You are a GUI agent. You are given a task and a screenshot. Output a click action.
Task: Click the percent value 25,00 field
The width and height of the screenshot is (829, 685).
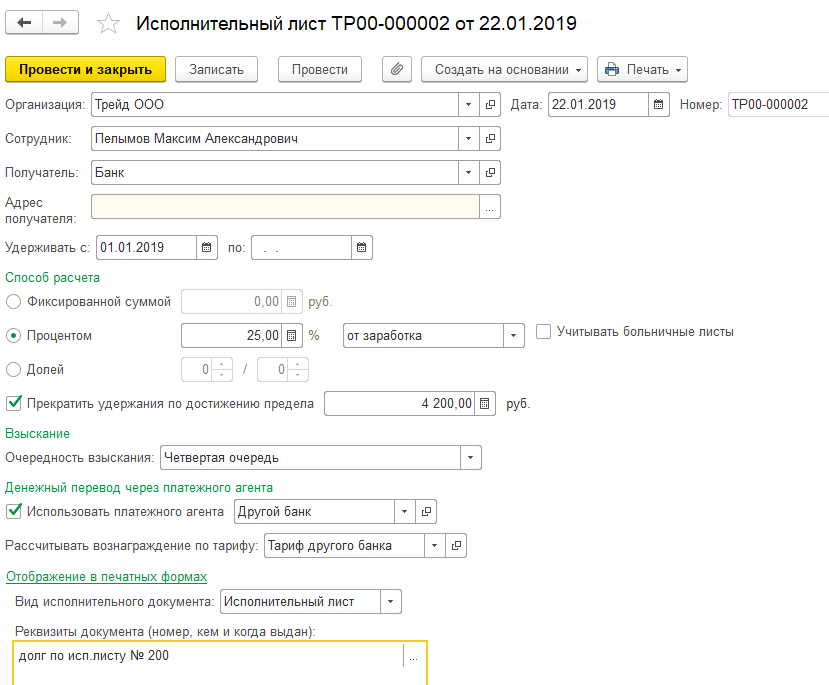232,336
